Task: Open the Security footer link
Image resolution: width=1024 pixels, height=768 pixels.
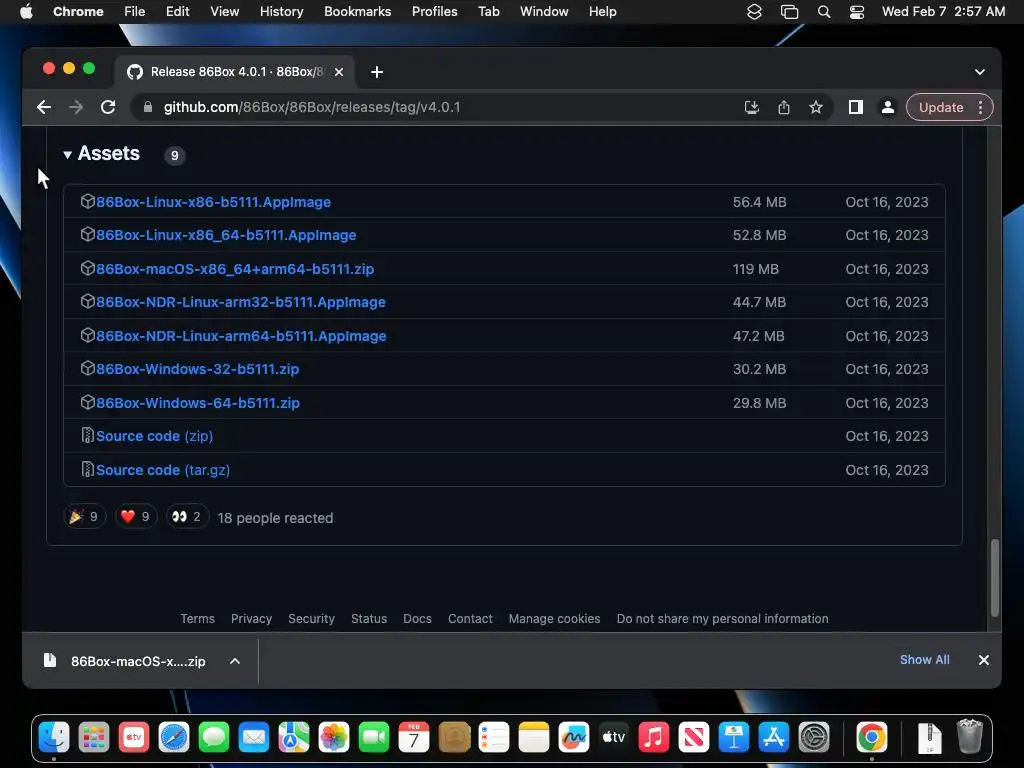Action: [312, 618]
